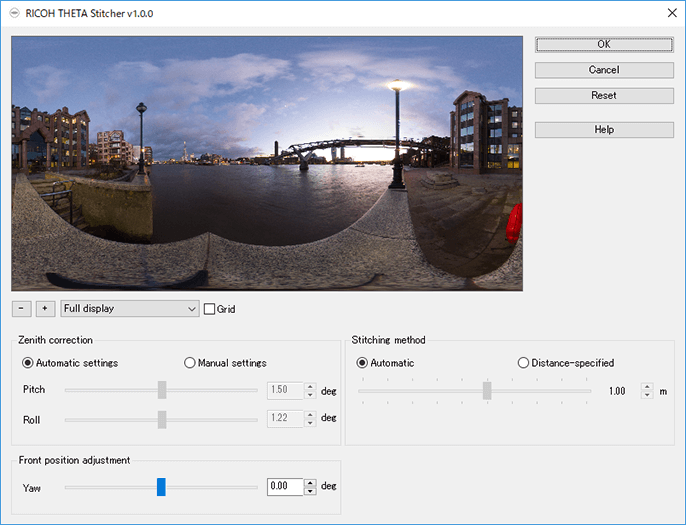
Task: Click the Yaw degree input field
Action: (284, 487)
